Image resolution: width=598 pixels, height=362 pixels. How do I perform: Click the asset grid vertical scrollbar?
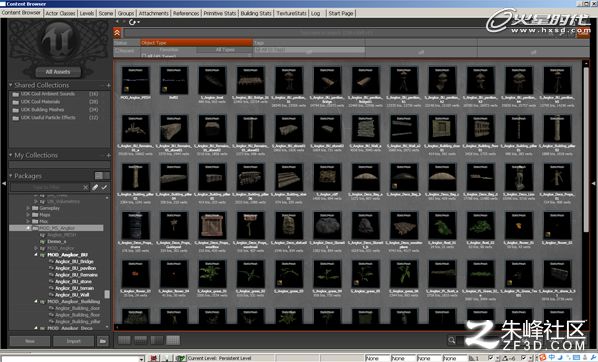coord(586,149)
